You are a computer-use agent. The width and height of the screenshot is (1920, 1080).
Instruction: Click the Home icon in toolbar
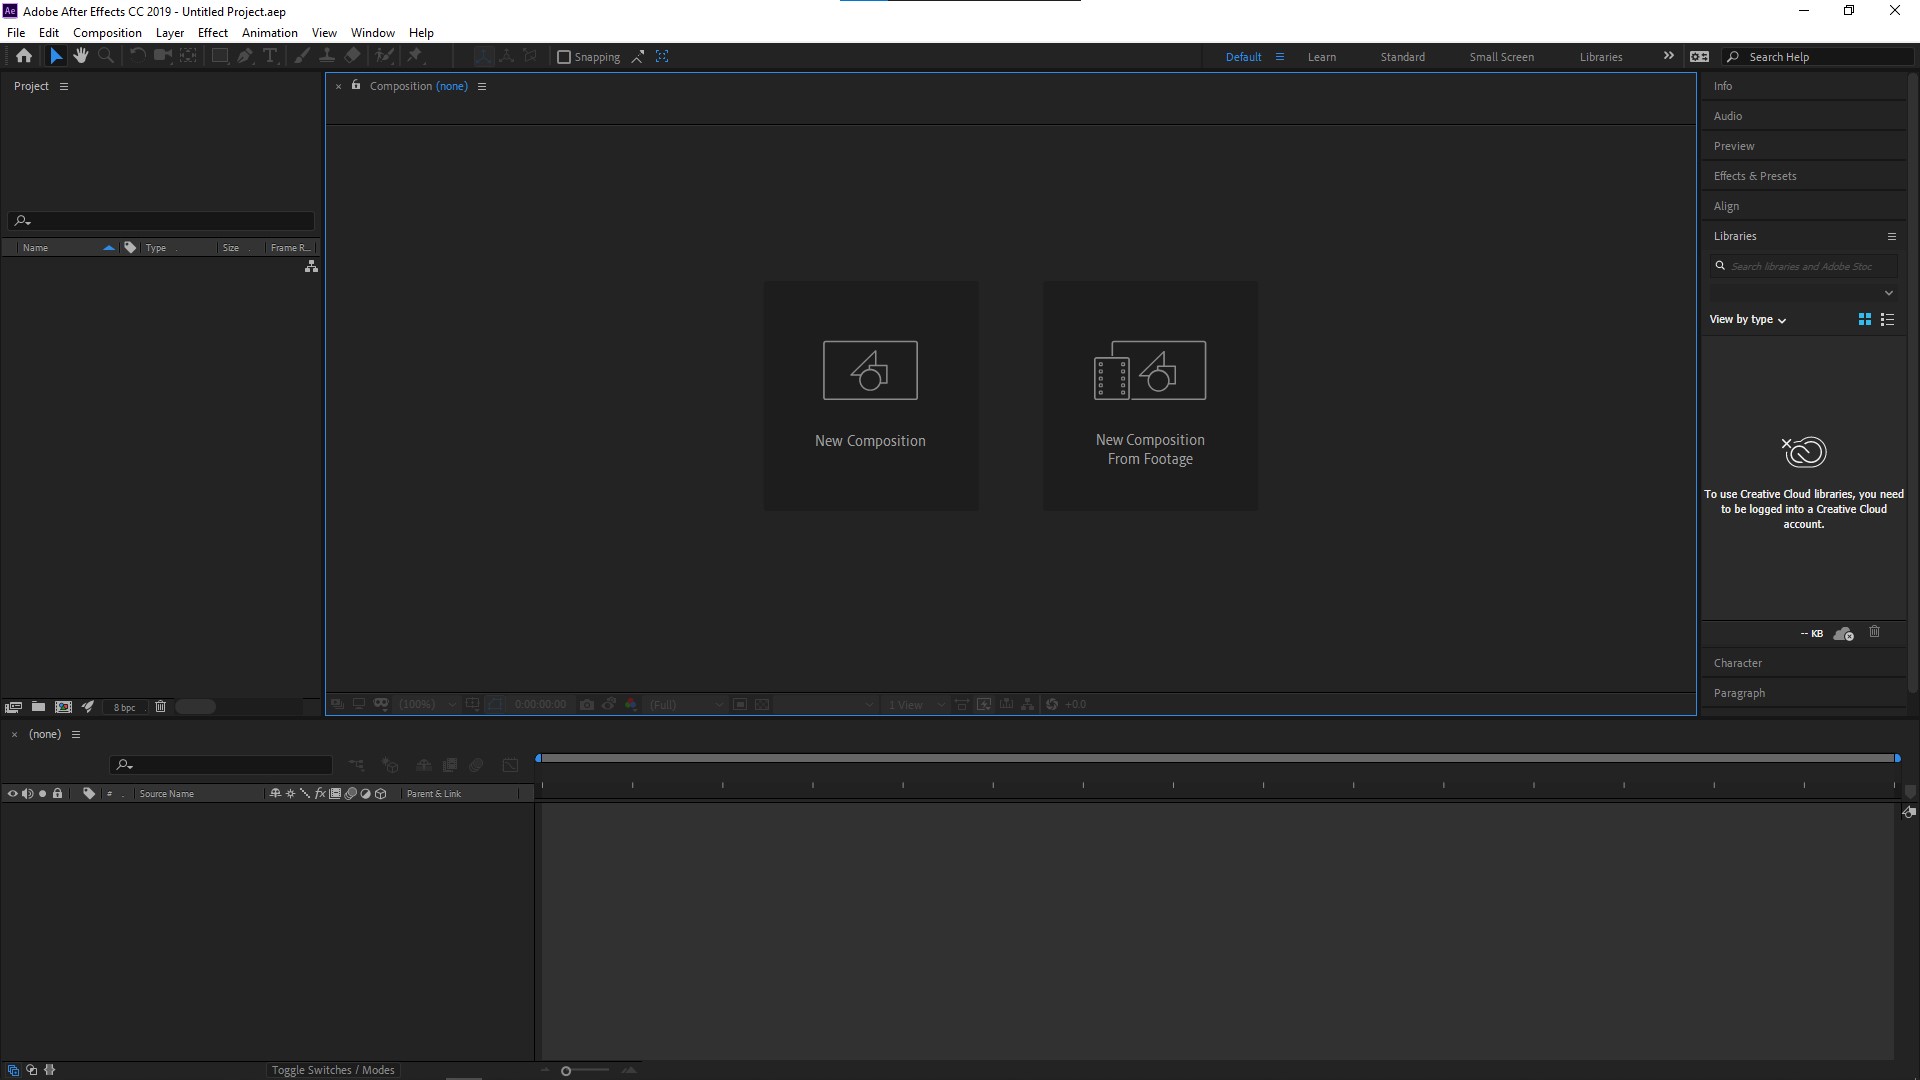click(24, 56)
